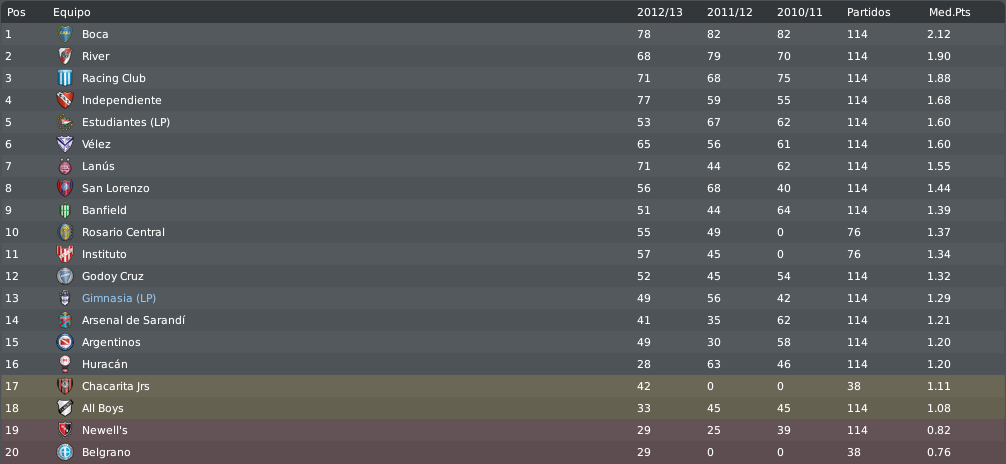Click the San Lorenzo crest icon

[65, 188]
